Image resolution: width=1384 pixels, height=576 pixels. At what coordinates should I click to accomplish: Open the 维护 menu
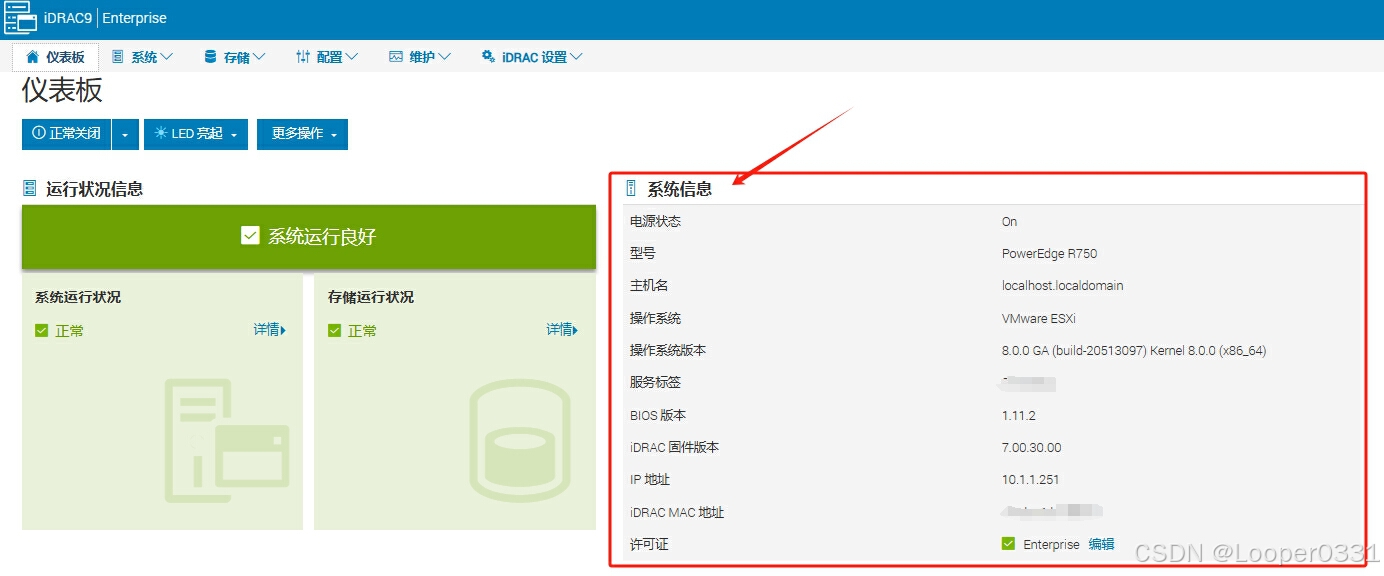coord(420,57)
